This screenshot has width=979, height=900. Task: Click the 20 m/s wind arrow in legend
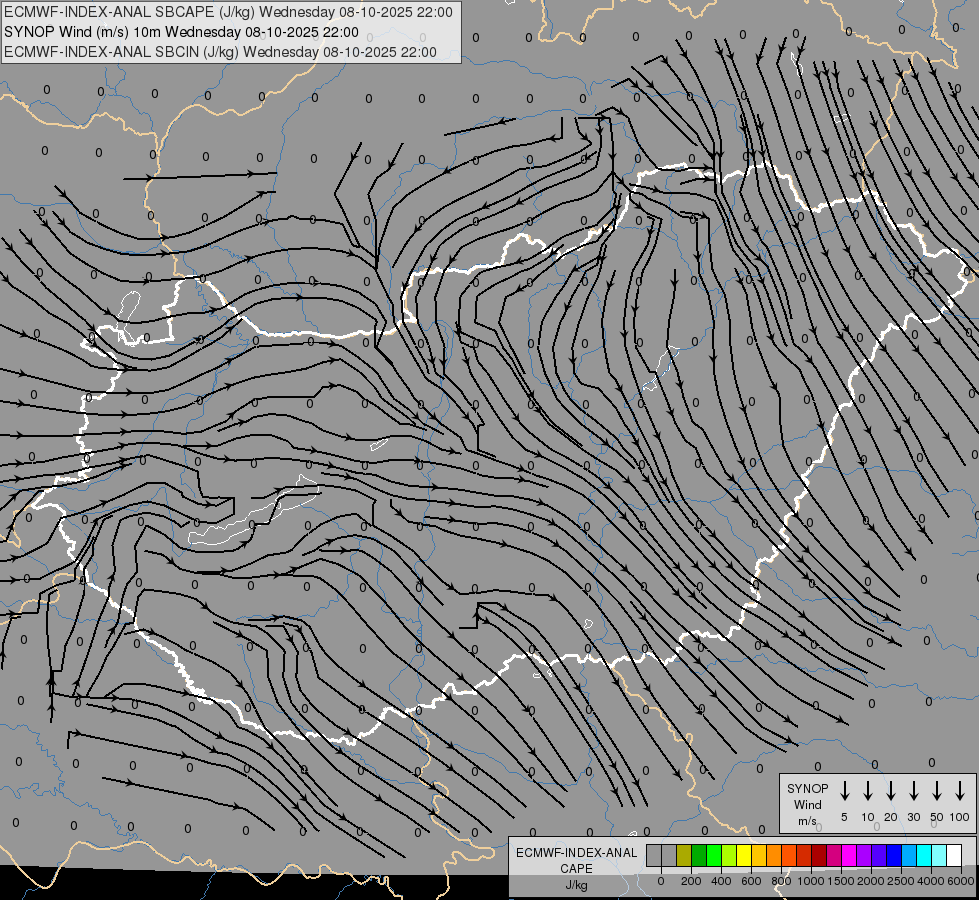(891, 791)
